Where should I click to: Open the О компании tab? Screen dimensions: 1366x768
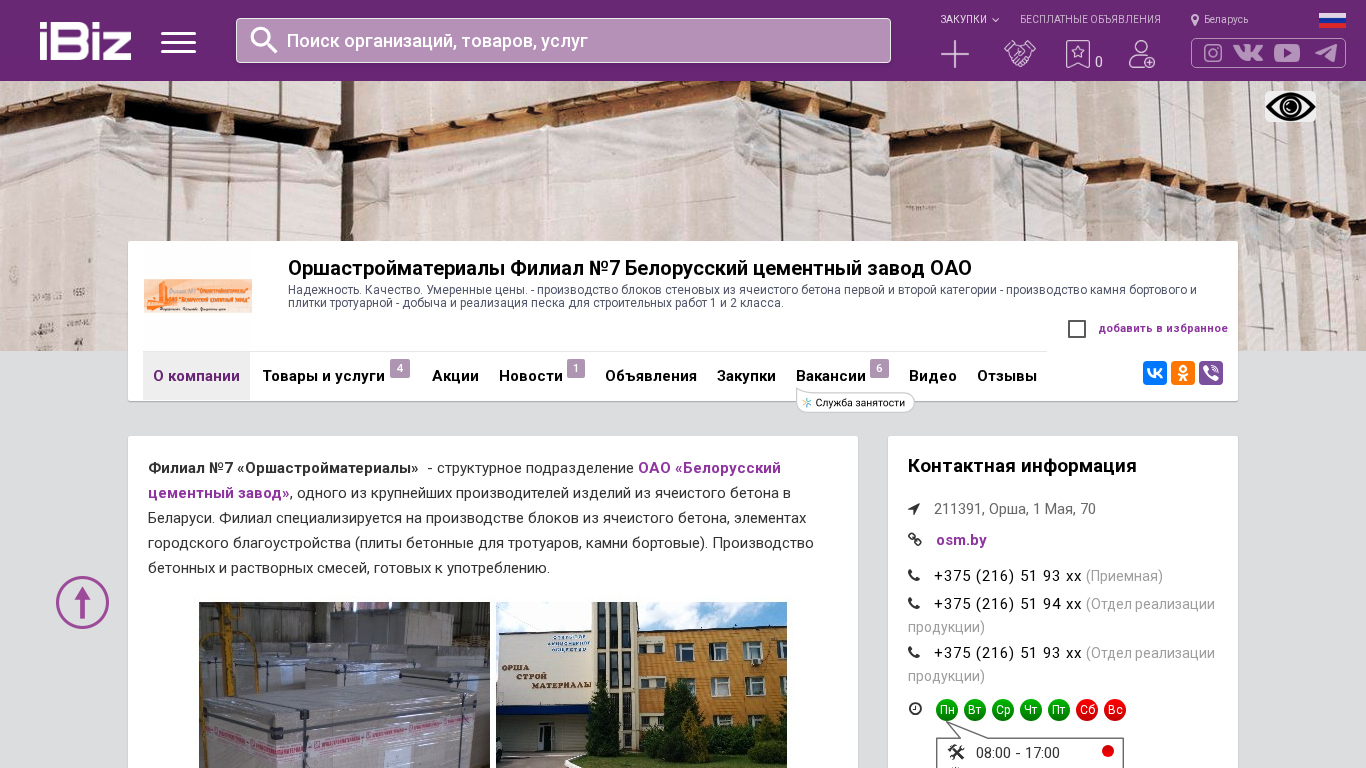tap(196, 376)
